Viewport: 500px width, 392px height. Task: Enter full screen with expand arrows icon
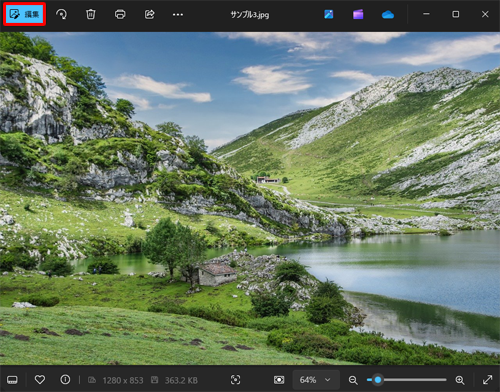point(488,380)
